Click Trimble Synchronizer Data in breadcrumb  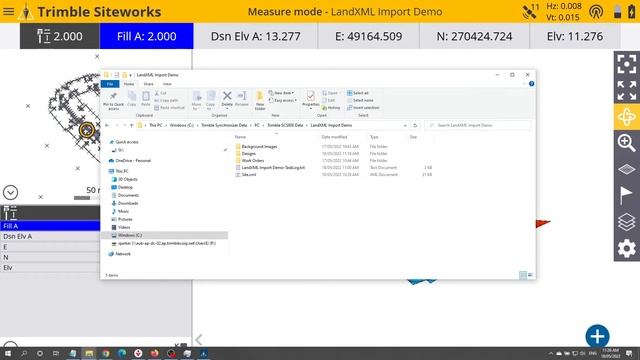pyautogui.click(x=224, y=125)
